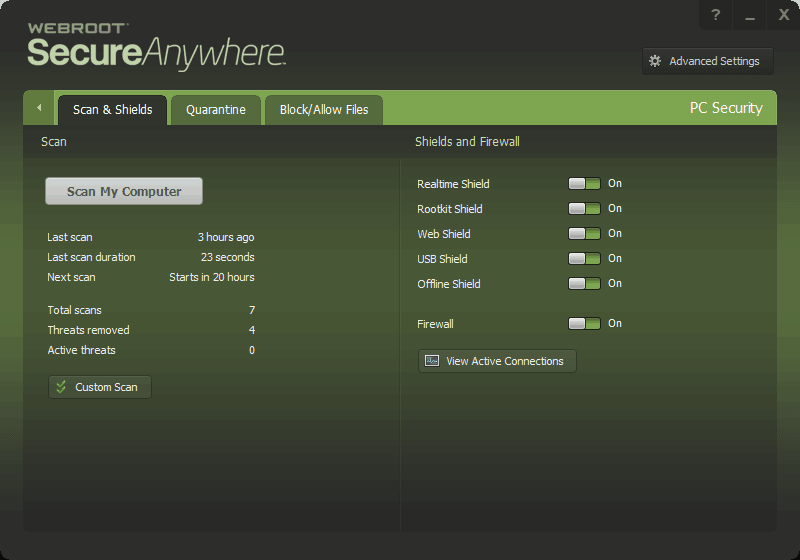
Task: Click the Webroot SecureAnywhere logo
Action: pos(156,45)
